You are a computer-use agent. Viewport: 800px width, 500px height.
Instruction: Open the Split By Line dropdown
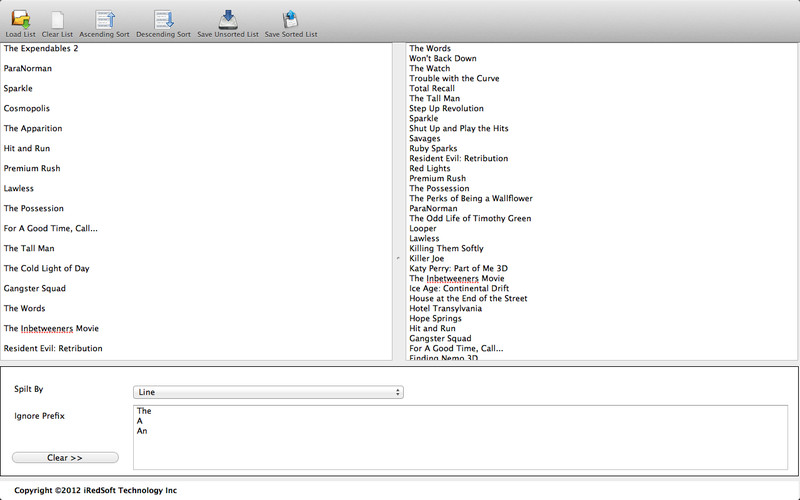click(x=268, y=392)
